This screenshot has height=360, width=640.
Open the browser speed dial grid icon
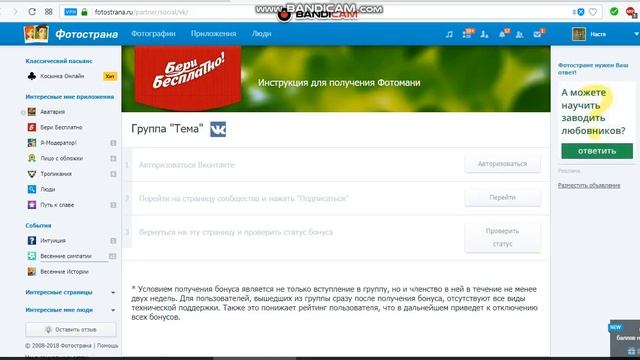coord(49,12)
